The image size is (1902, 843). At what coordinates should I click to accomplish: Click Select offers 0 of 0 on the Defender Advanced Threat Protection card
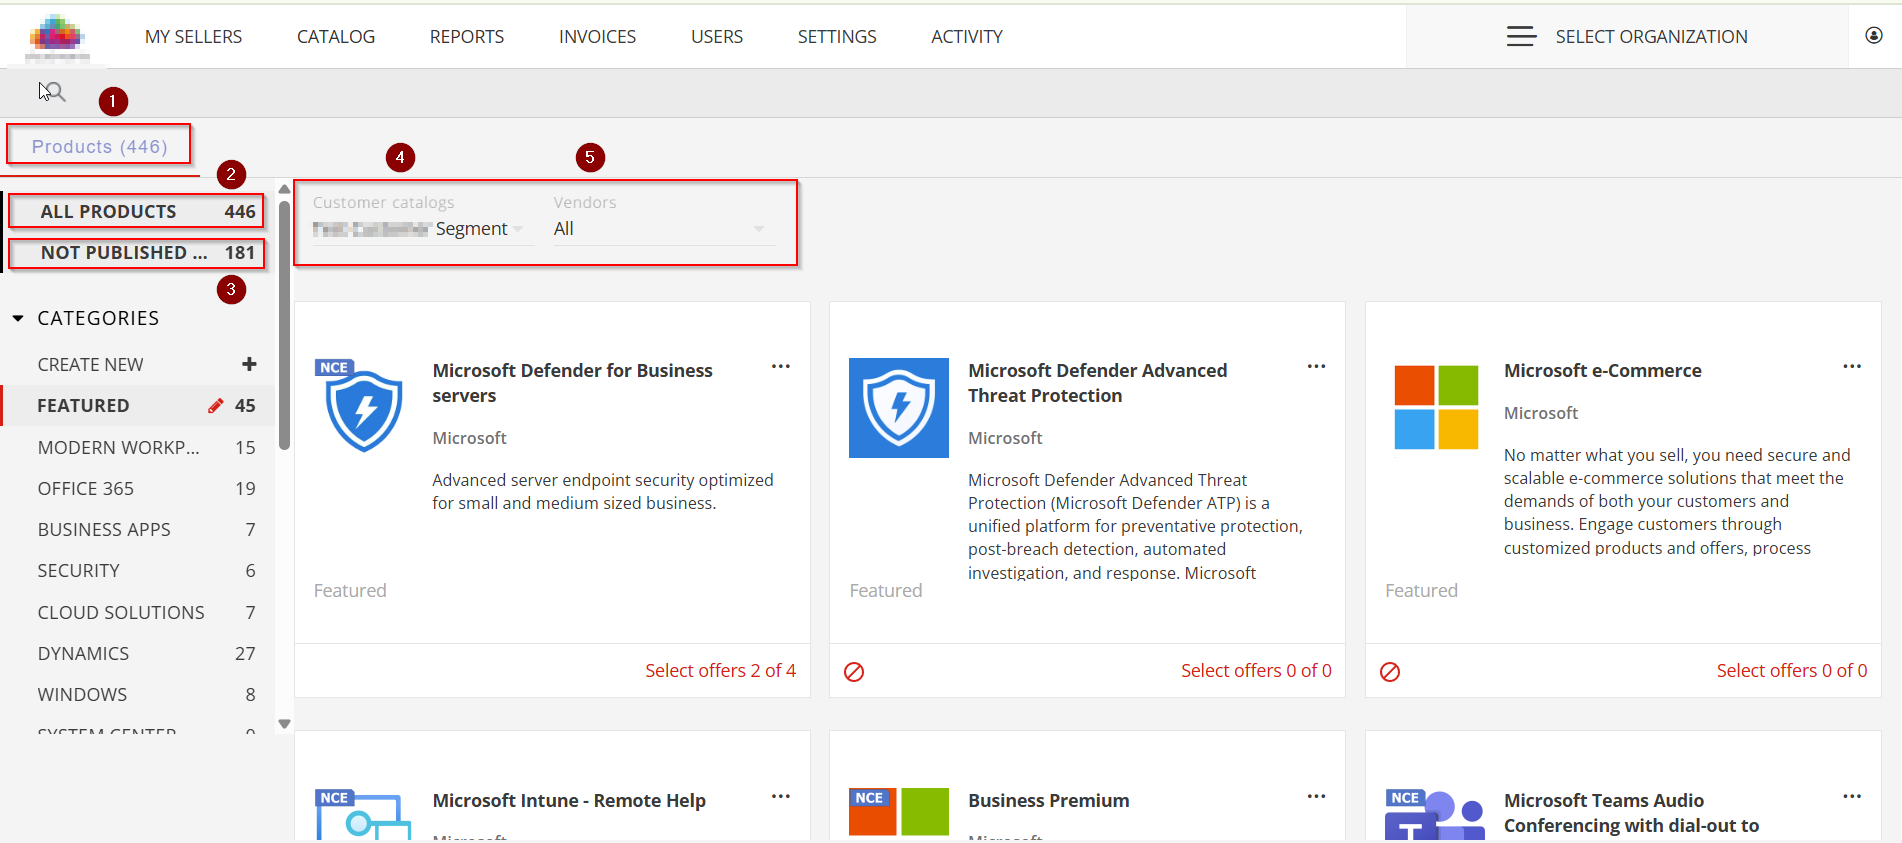coord(1256,670)
